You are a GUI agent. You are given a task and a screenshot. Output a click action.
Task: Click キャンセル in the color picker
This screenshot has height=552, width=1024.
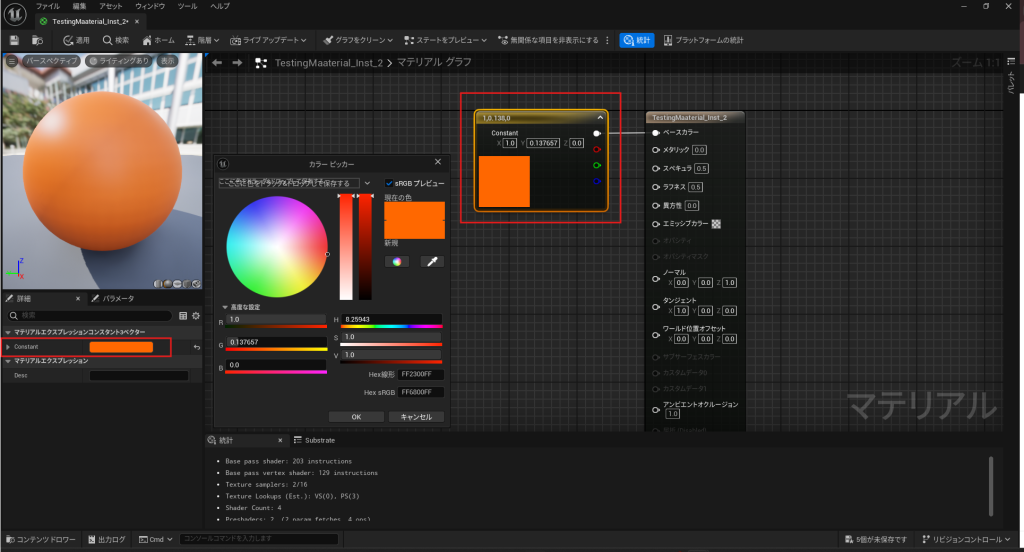coord(415,416)
